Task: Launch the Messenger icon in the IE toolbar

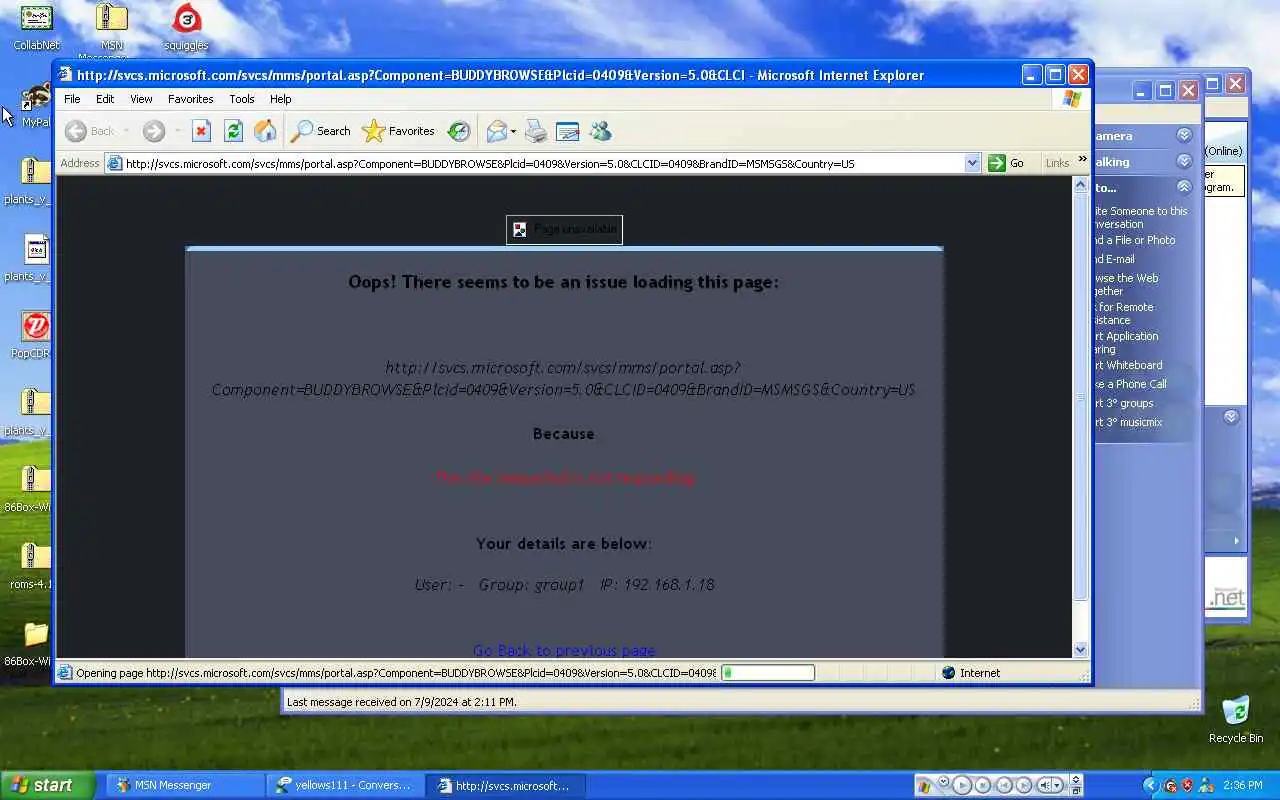Action: point(600,131)
